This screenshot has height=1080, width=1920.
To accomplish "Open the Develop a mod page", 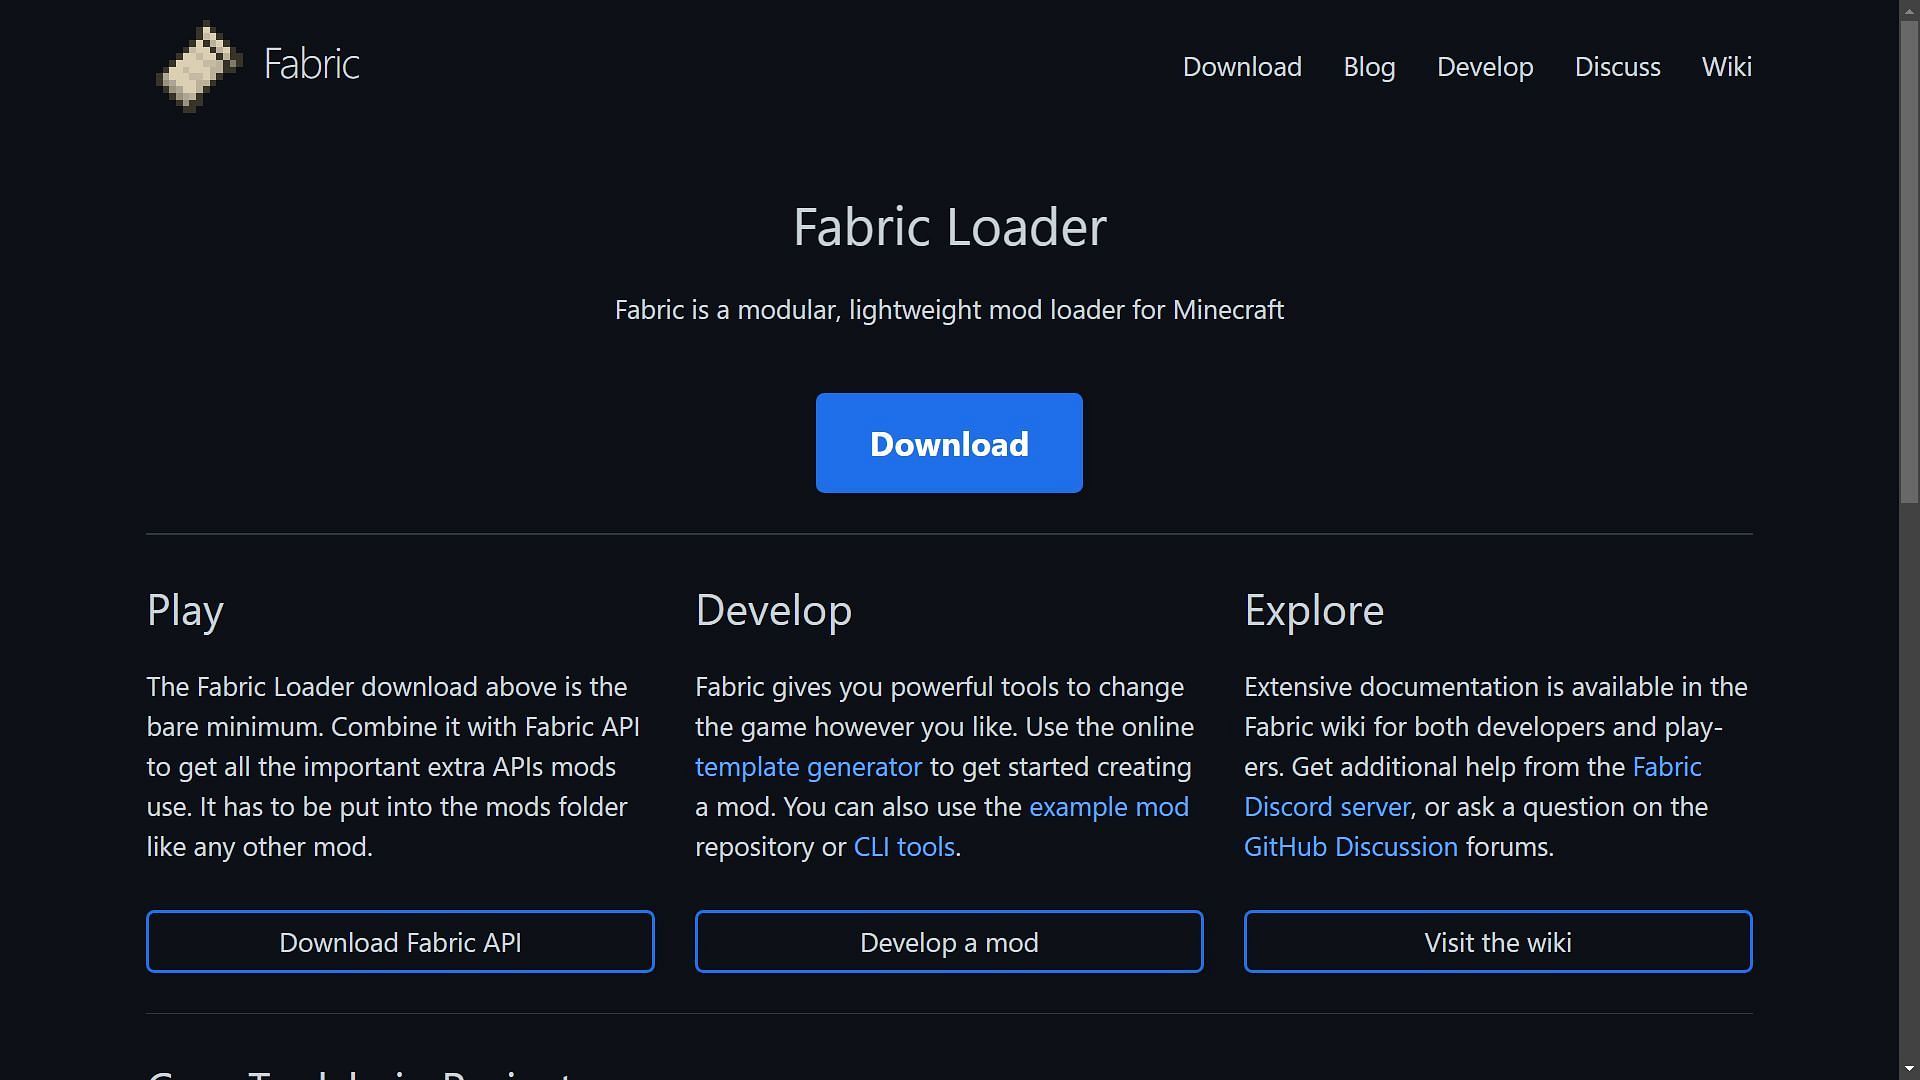I will point(948,942).
